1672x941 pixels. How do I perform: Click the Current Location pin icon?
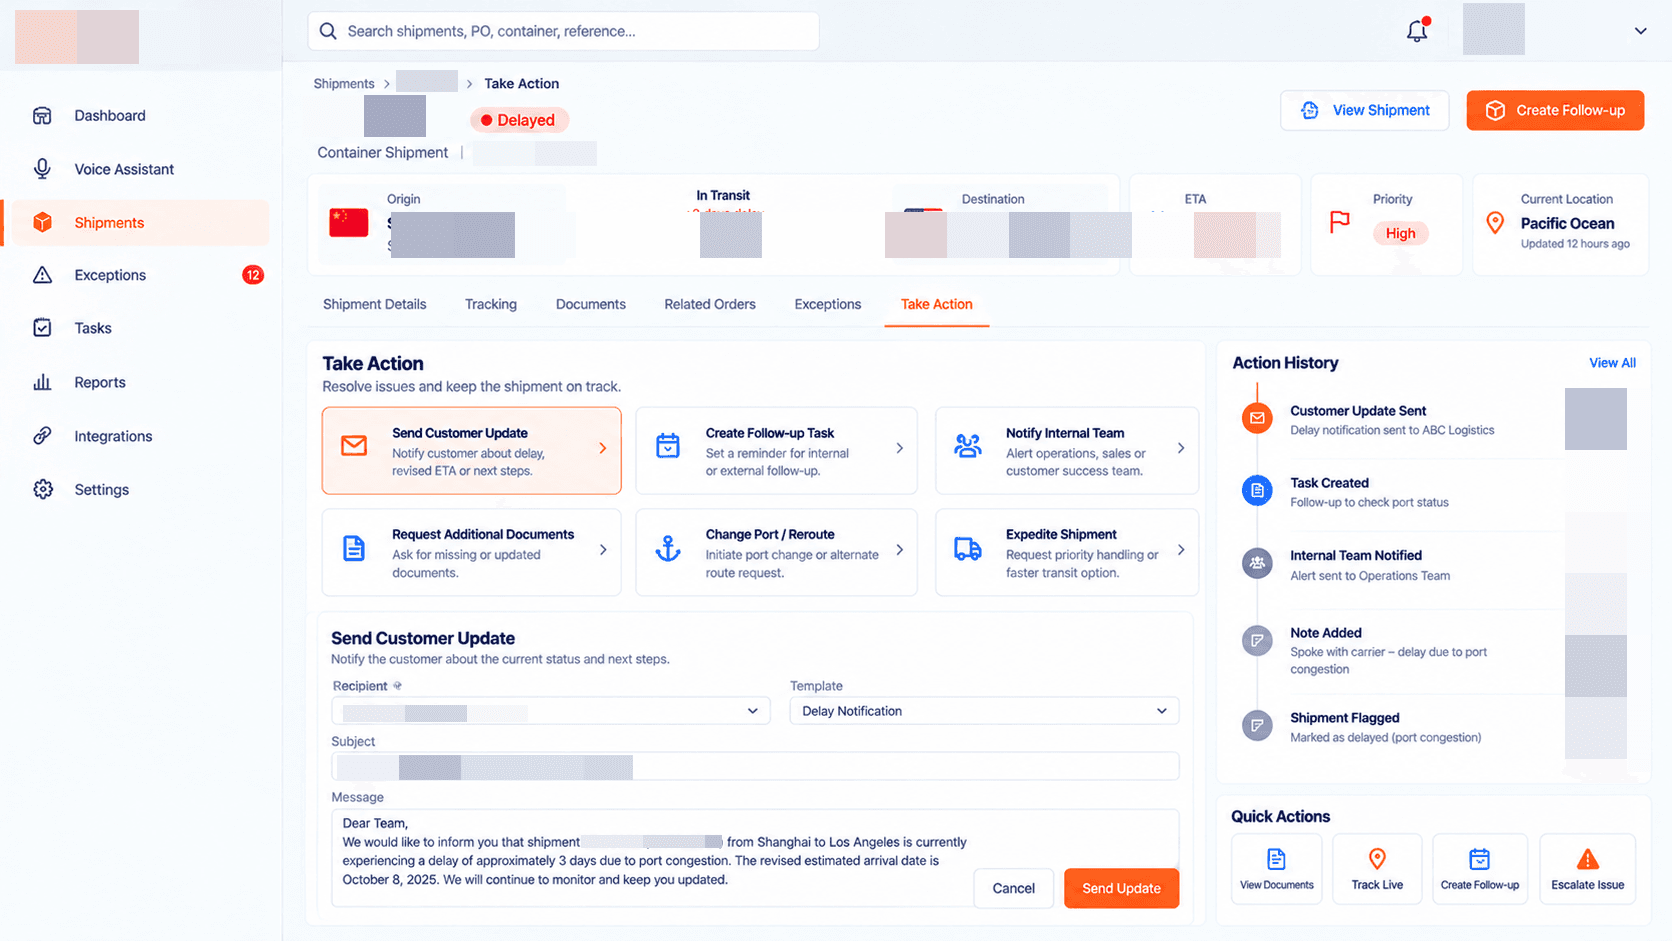pos(1495,223)
